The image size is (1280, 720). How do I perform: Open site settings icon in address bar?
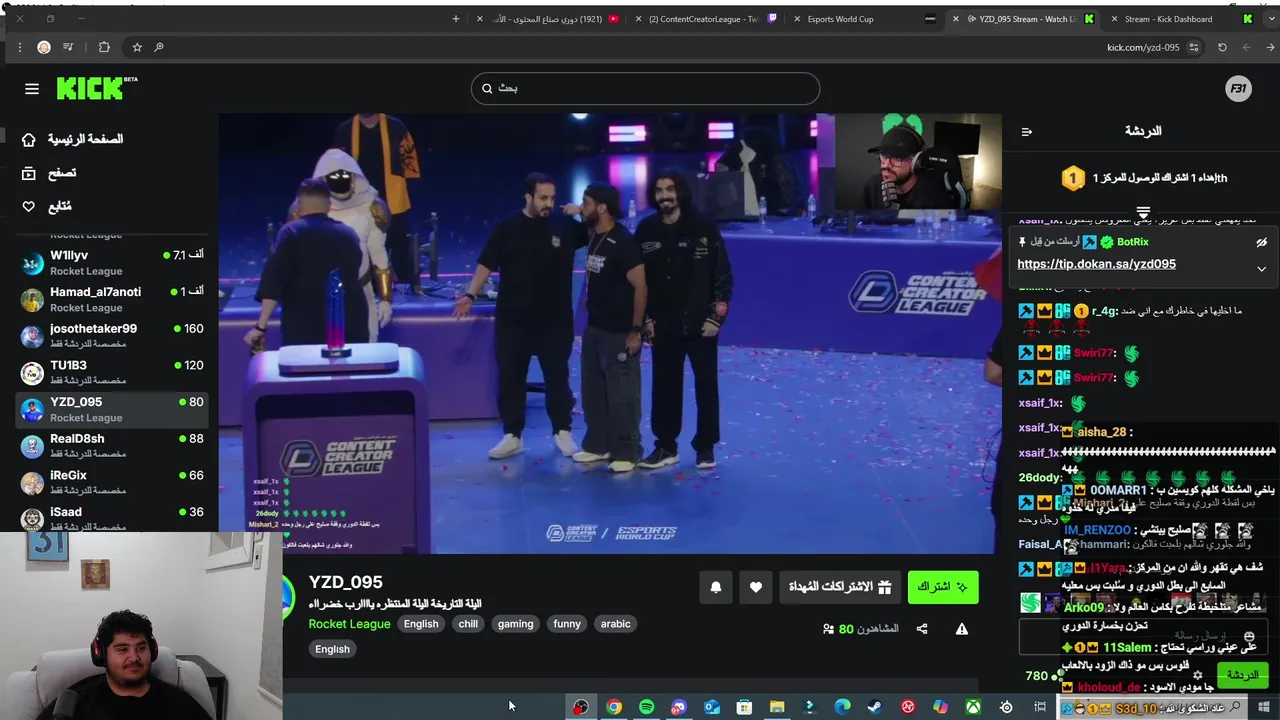pyautogui.click(x=1193, y=47)
